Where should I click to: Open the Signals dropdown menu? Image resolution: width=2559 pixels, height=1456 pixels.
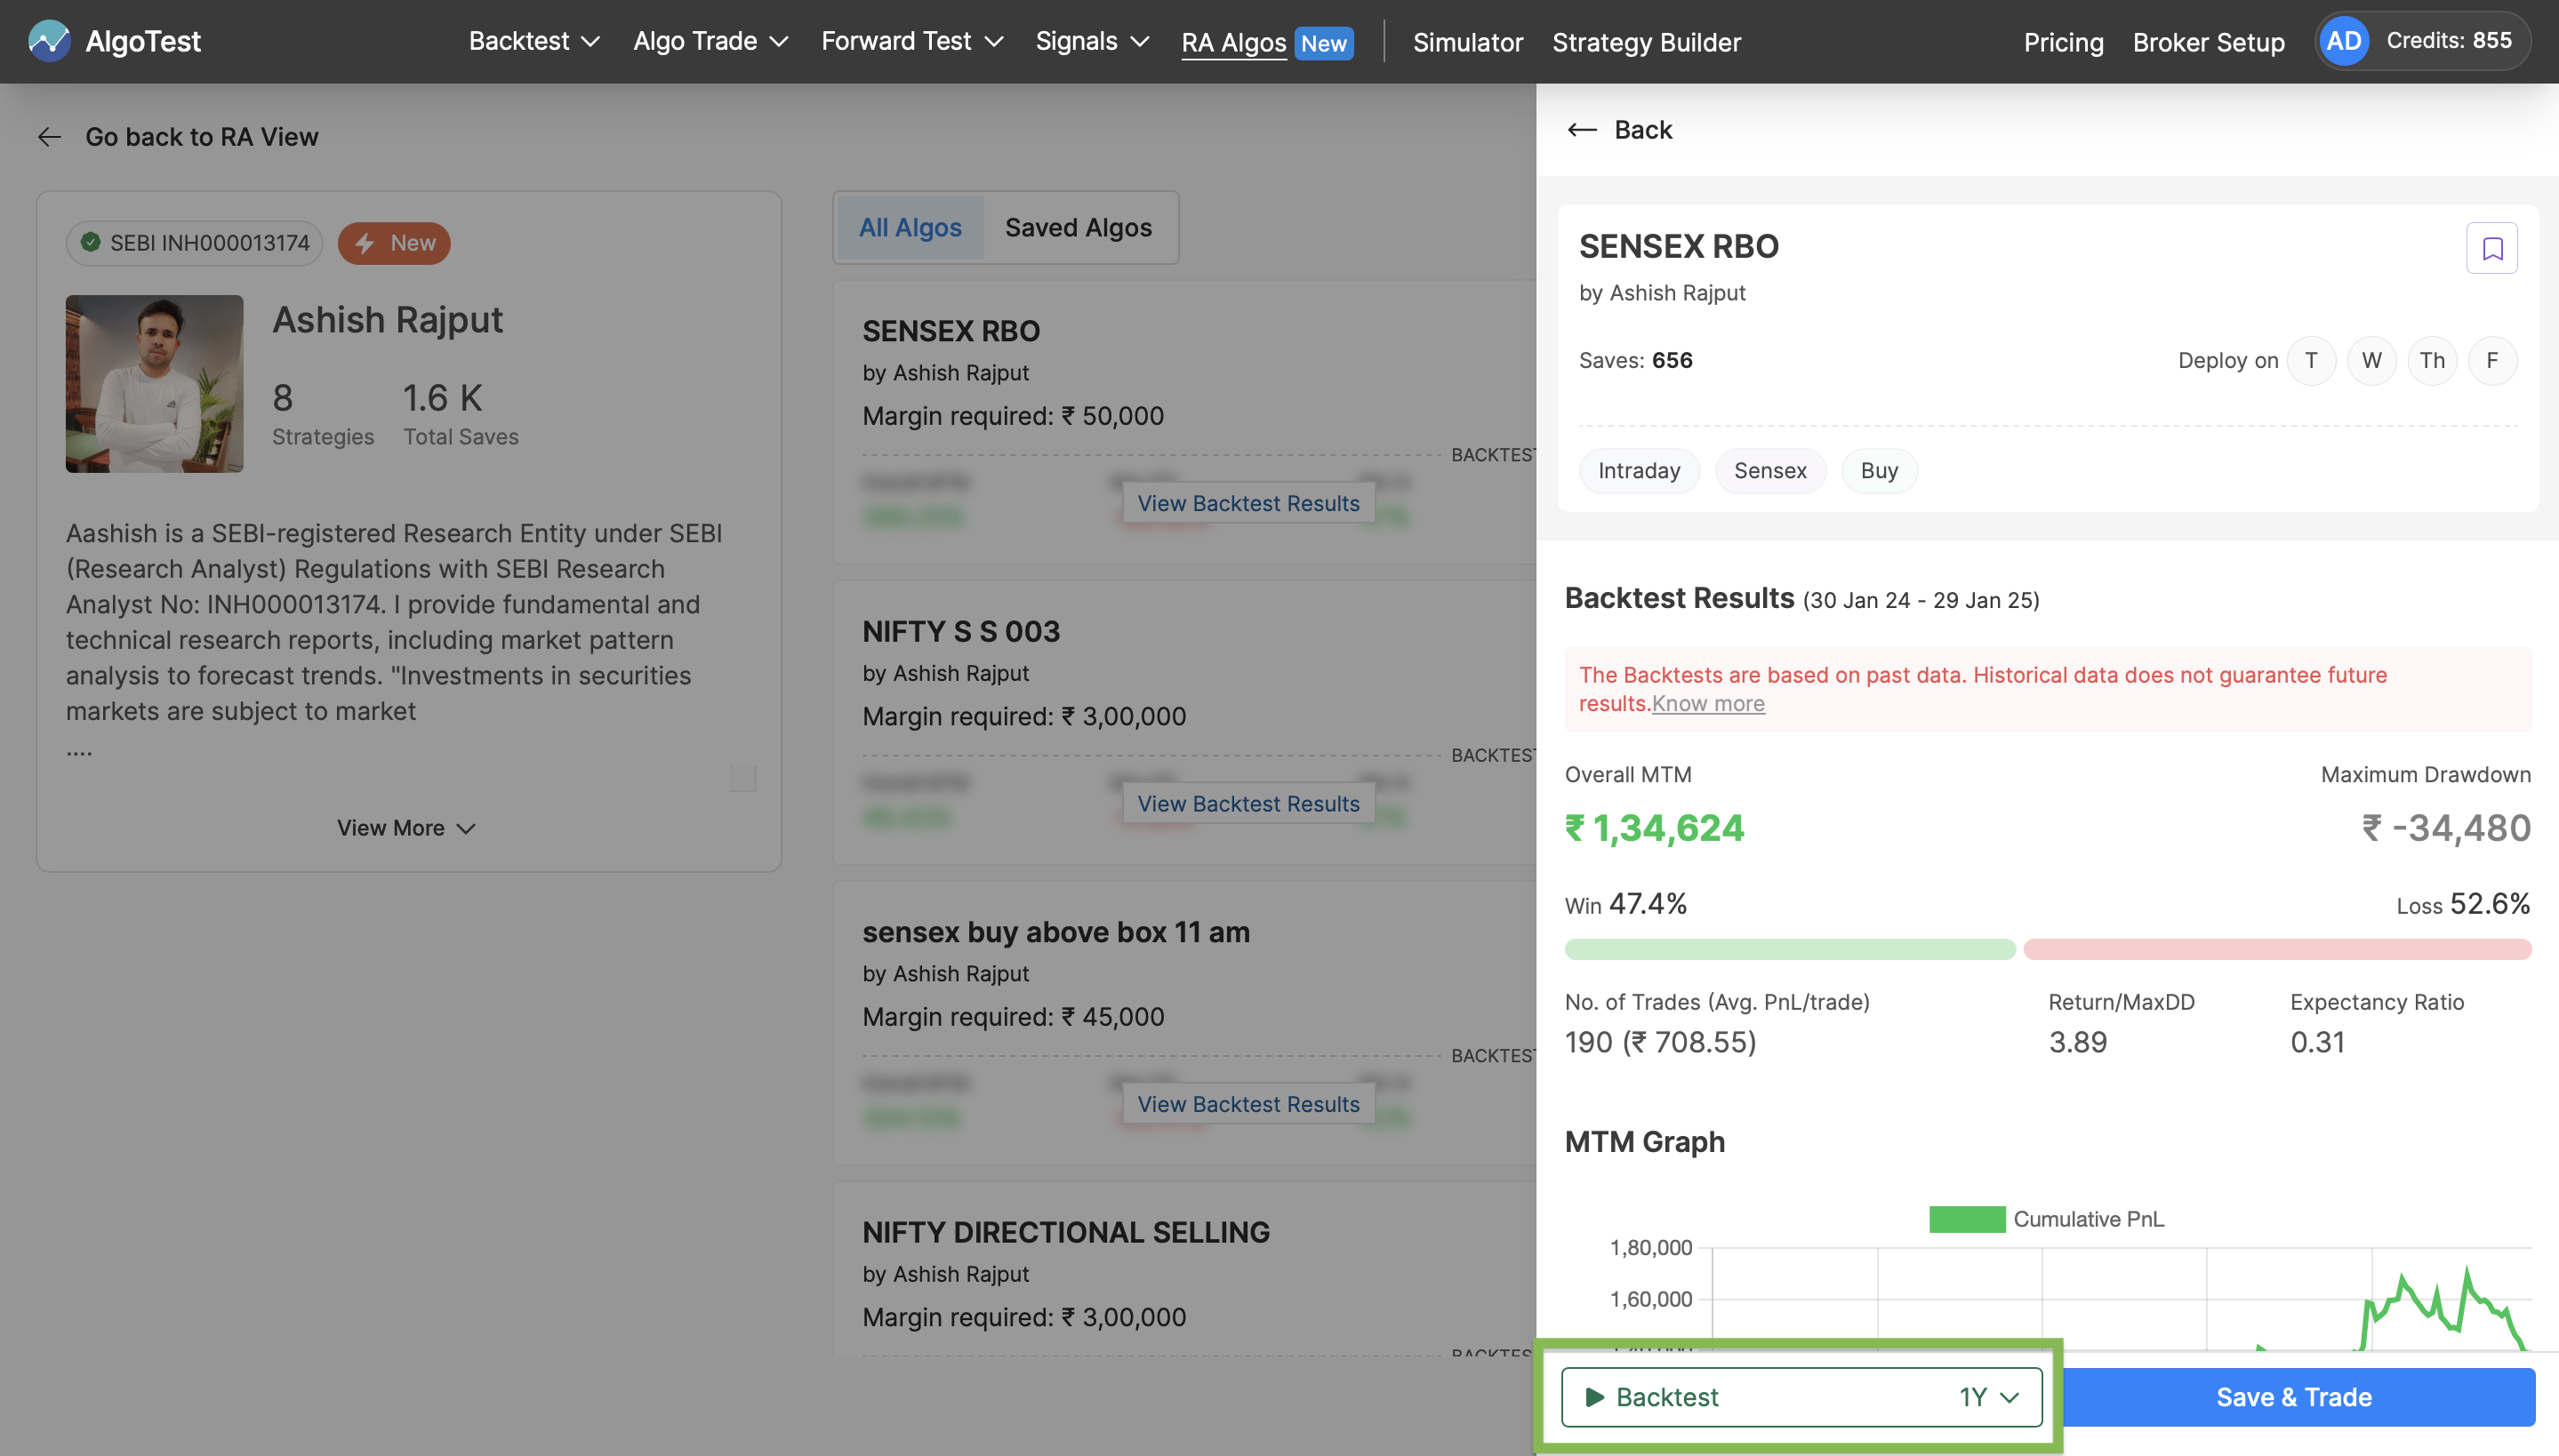pos(1092,41)
